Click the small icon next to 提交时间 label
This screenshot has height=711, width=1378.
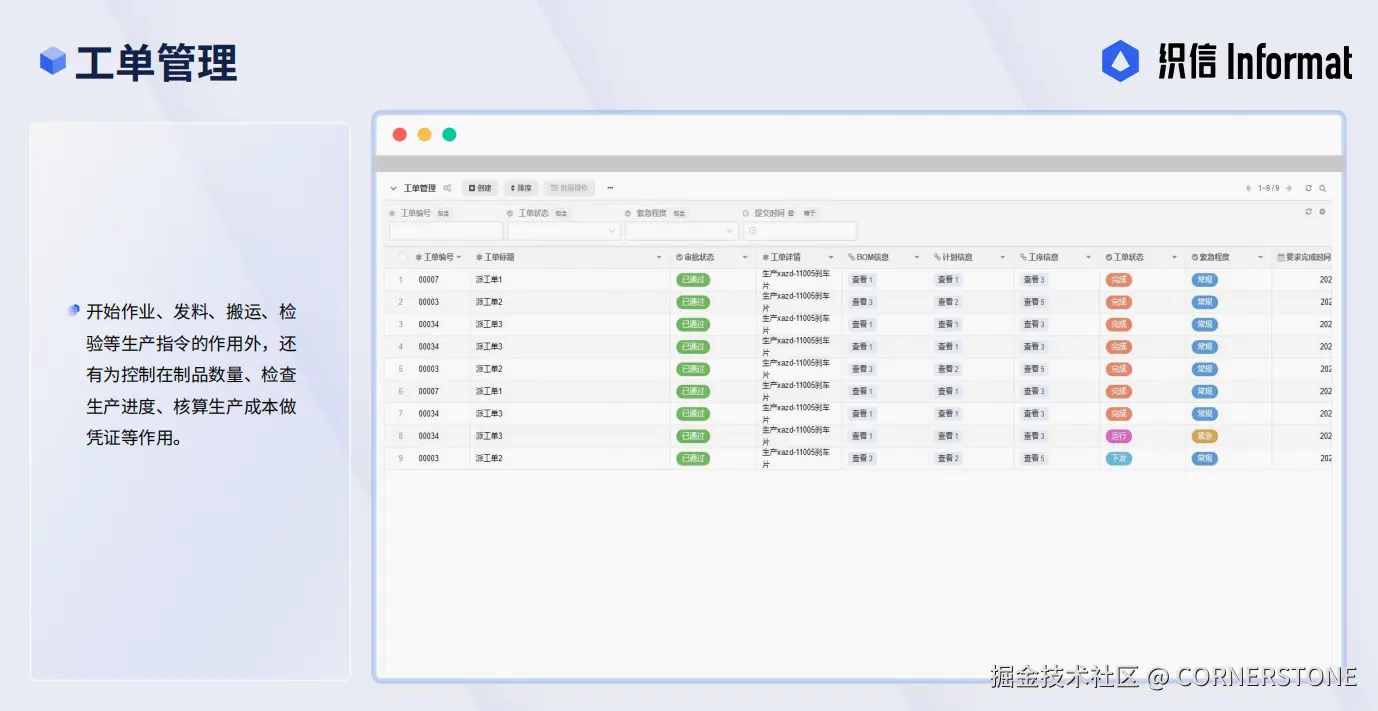[x=791, y=213]
